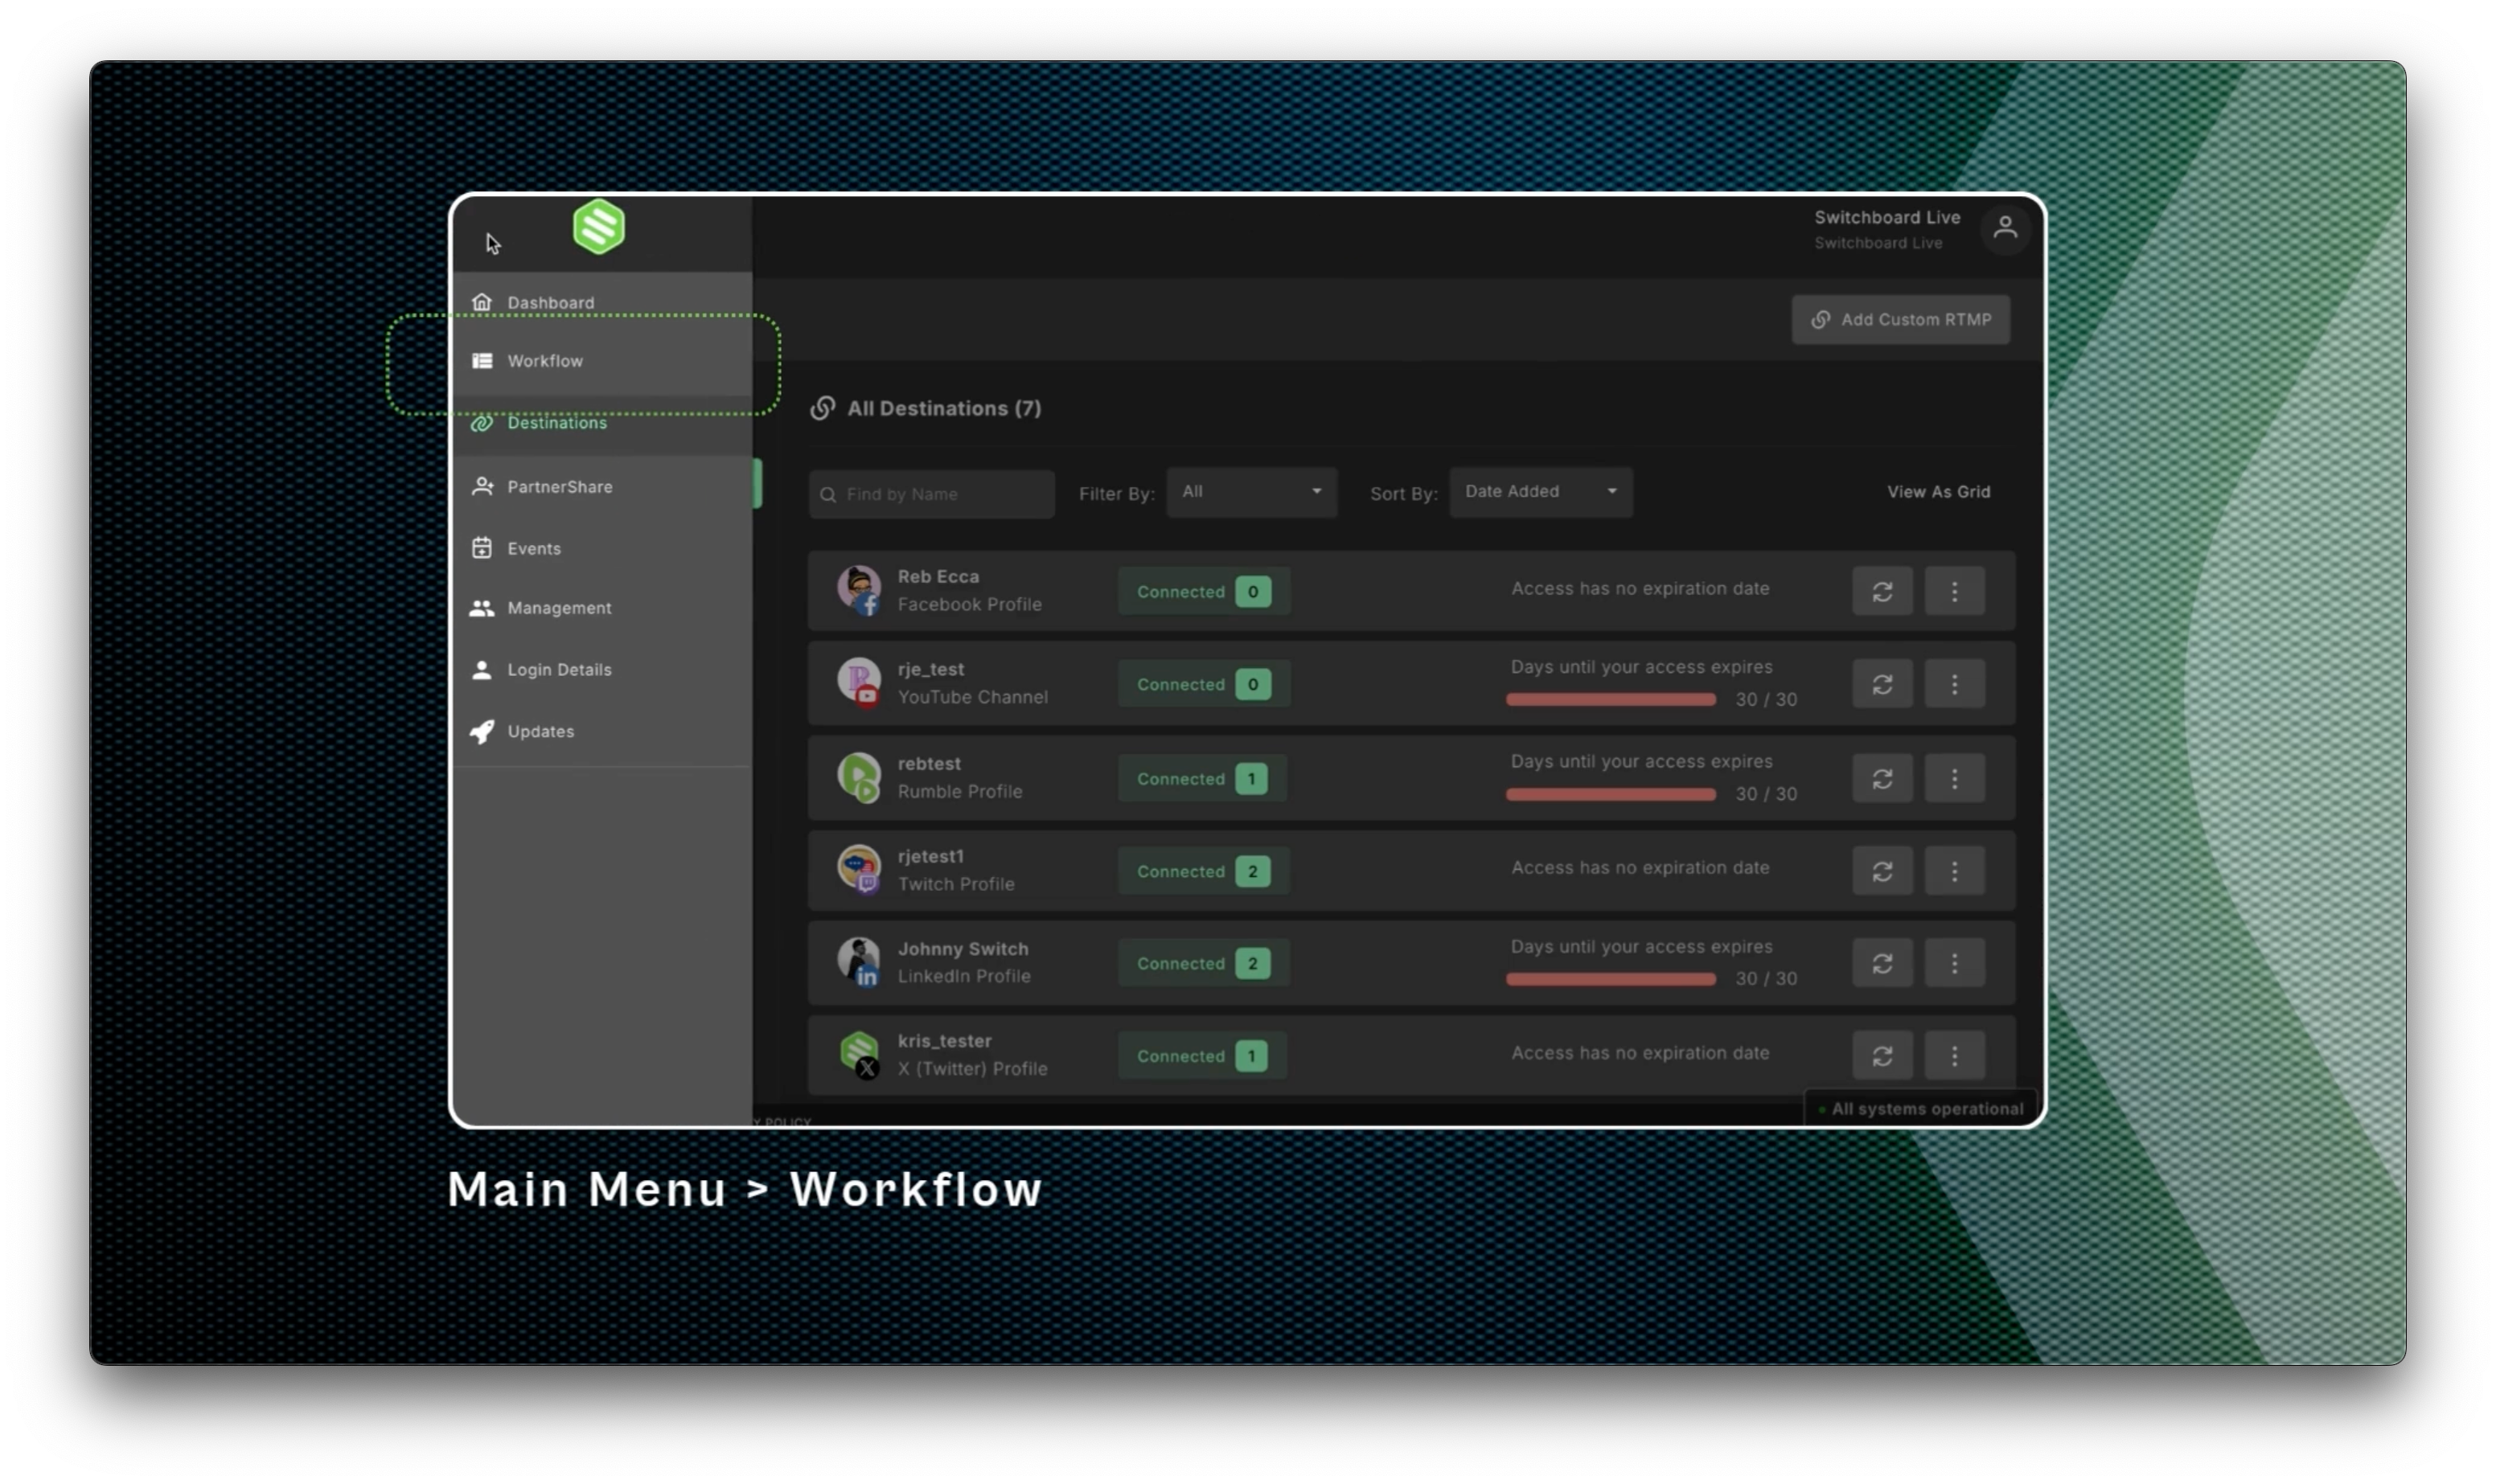2496x1484 pixels.
Task: Click the Switchboard green hexagon logo
Action: tap(598, 227)
